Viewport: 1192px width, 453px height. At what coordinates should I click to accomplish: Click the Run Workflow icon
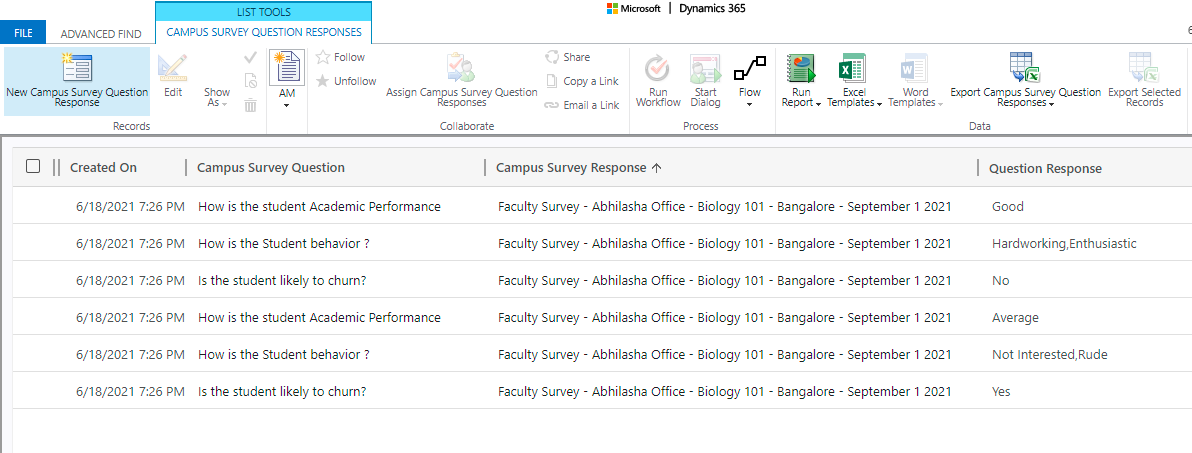tap(657, 68)
